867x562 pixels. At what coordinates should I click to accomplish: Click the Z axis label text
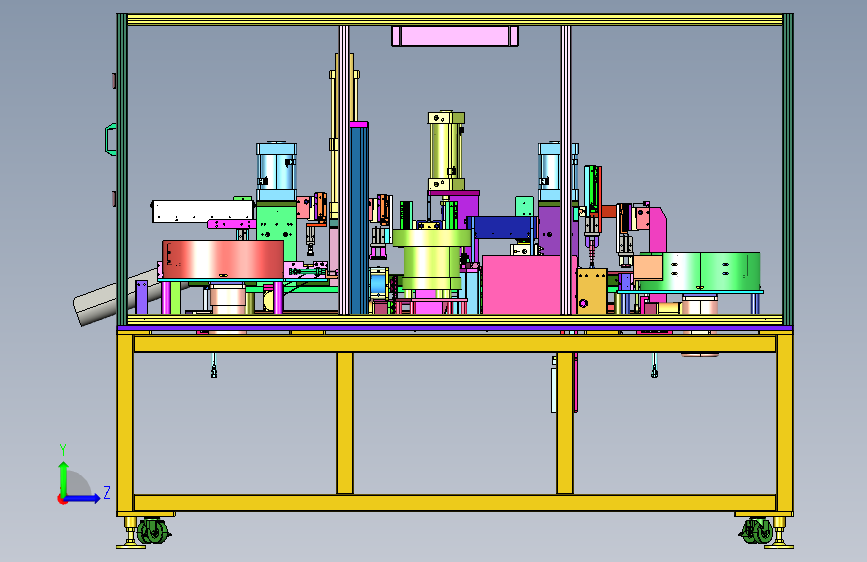[x=107, y=492]
